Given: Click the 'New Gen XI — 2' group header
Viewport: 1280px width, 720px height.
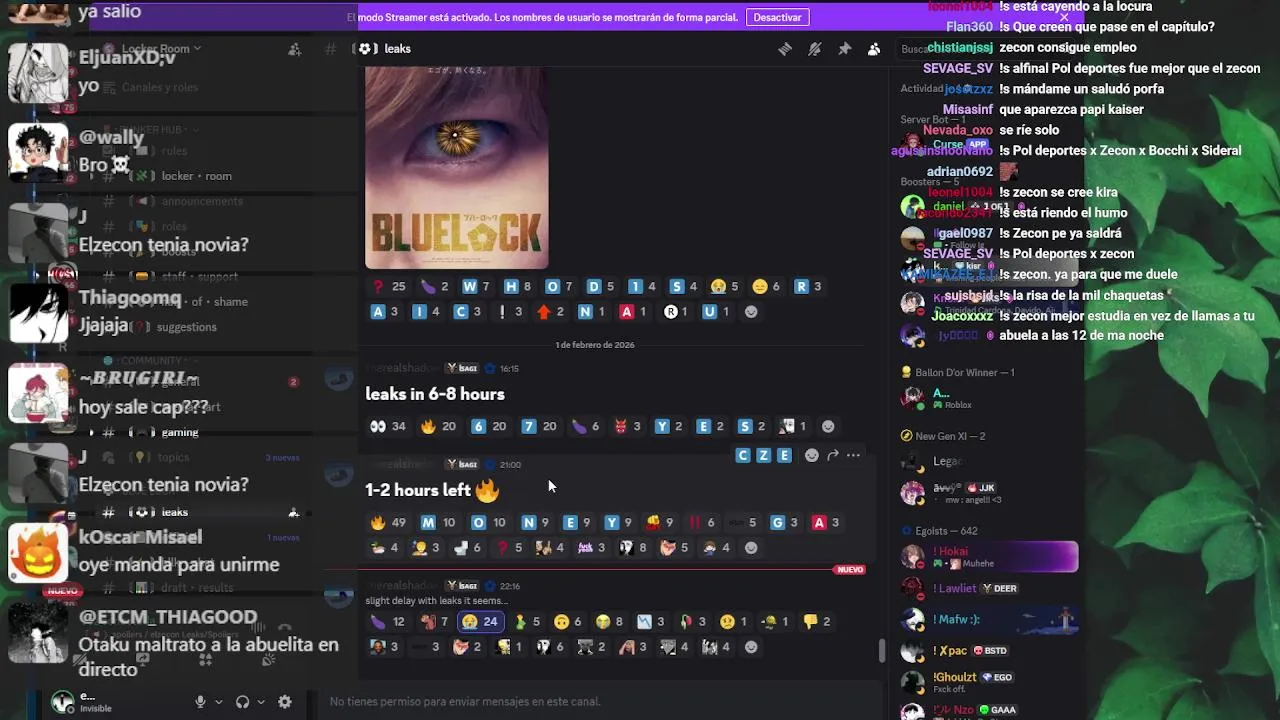Looking at the screenshot, I should [x=942, y=436].
